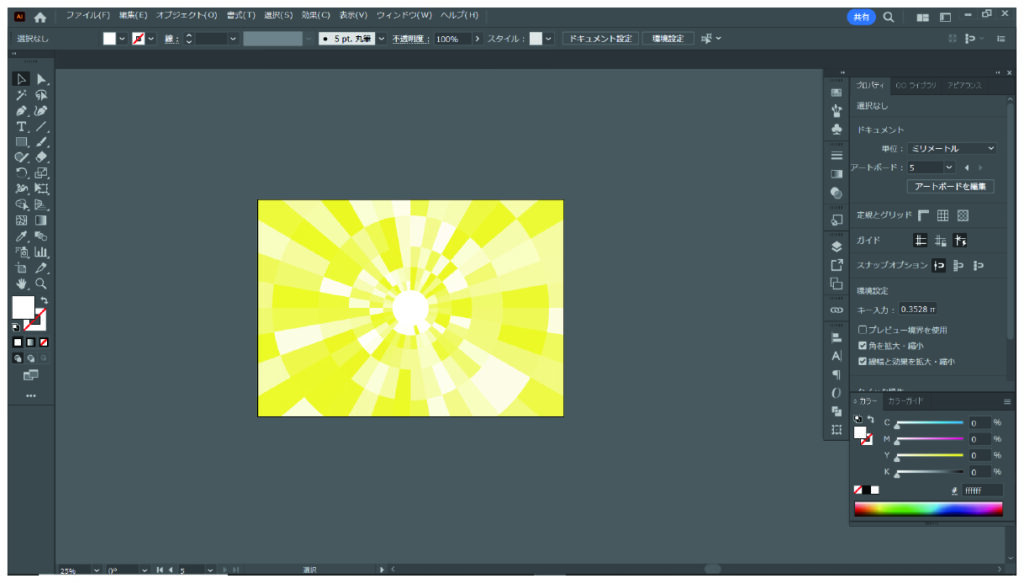Toggle preview bounds checkbox
Screen dimensions: 1024x583
[862, 330]
